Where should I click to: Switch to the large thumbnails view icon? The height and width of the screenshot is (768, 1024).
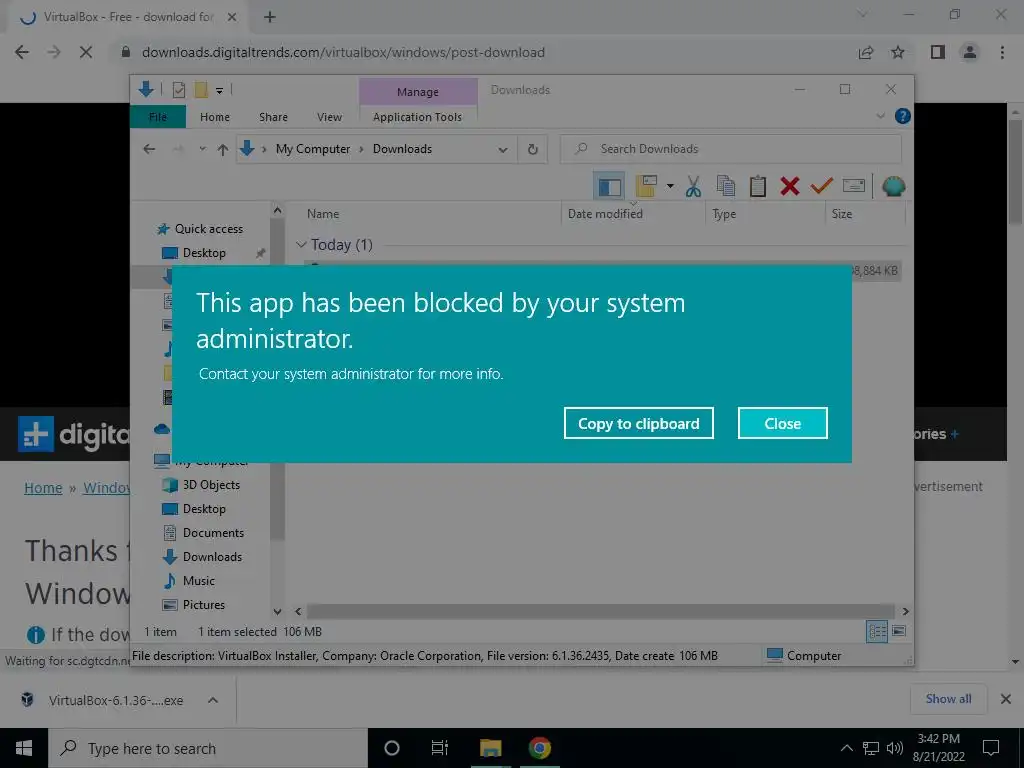pyautogui.click(x=899, y=631)
